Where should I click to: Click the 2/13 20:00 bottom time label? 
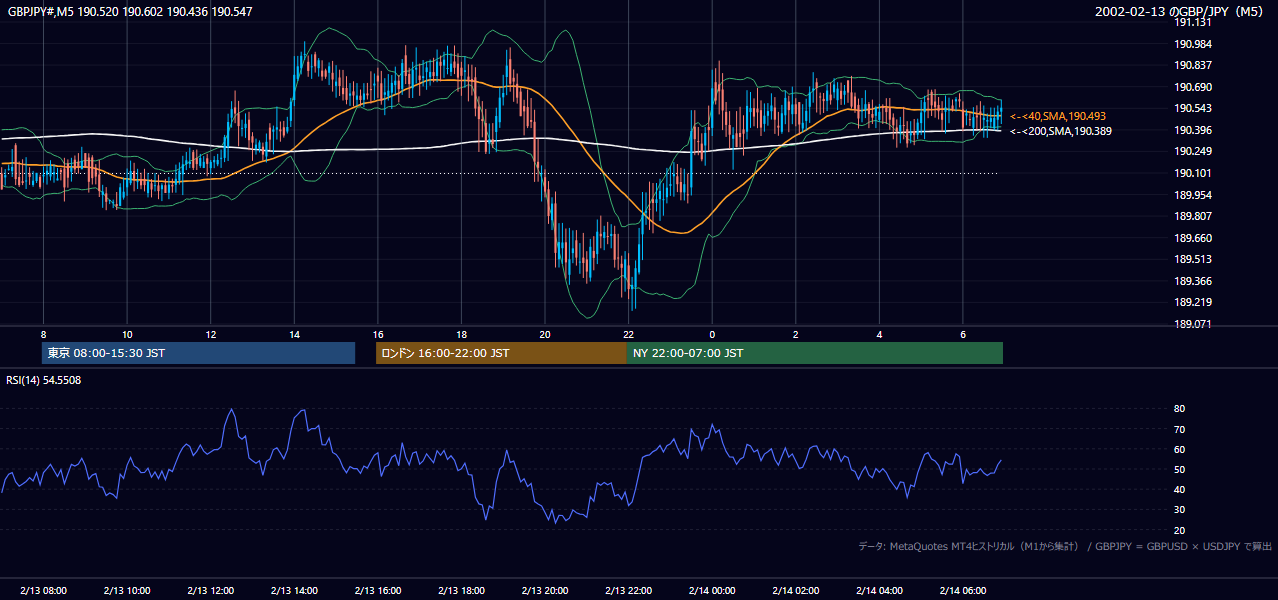pyautogui.click(x=545, y=591)
